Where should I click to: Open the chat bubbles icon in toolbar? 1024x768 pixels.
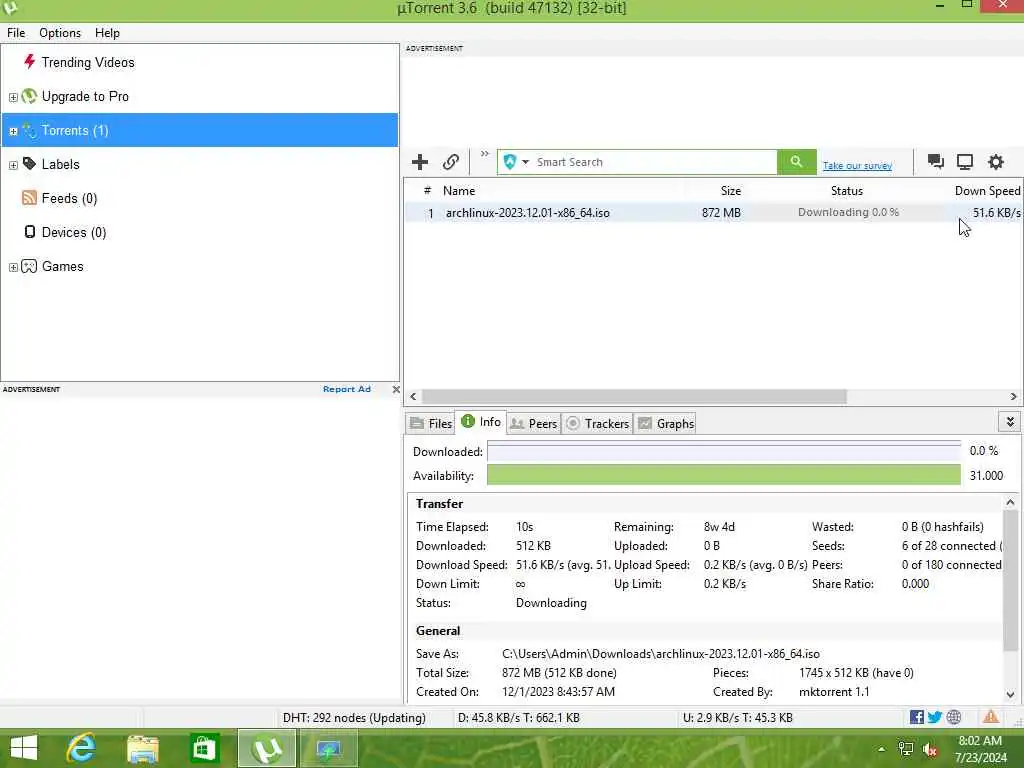[936, 162]
